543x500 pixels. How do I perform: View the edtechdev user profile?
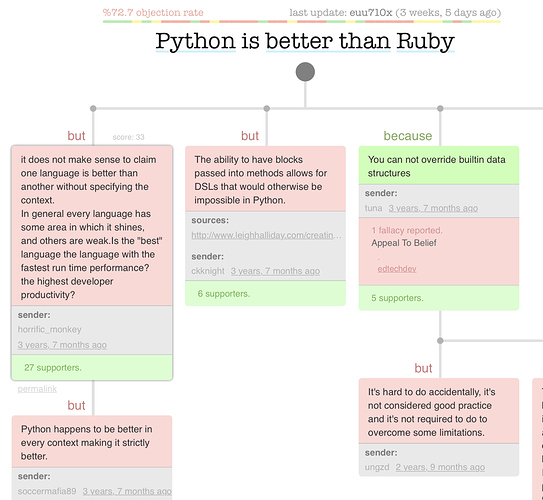pos(397,269)
